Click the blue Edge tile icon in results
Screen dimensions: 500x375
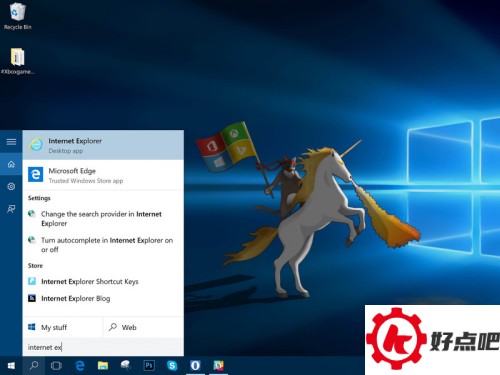click(x=35, y=175)
